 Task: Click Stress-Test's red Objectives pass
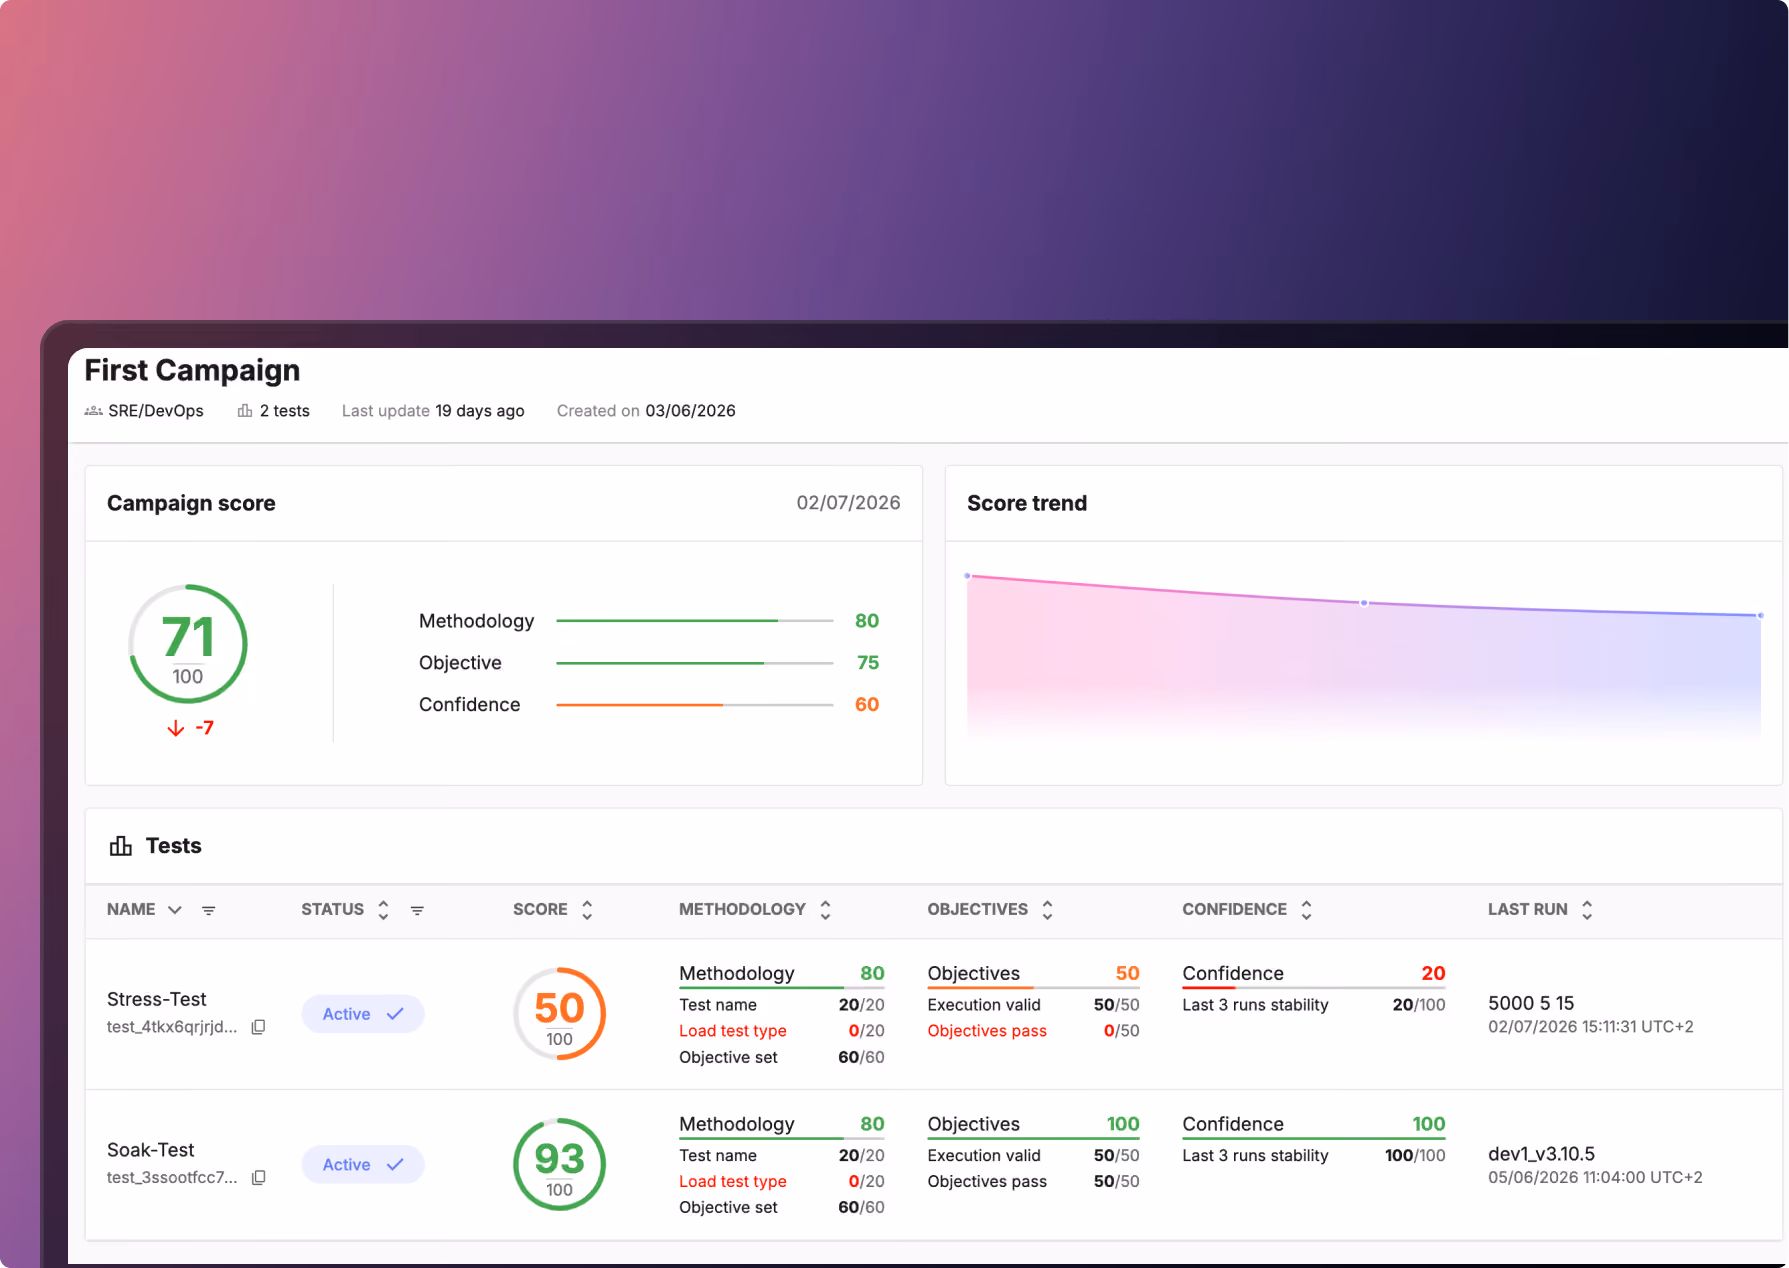click(987, 1031)
